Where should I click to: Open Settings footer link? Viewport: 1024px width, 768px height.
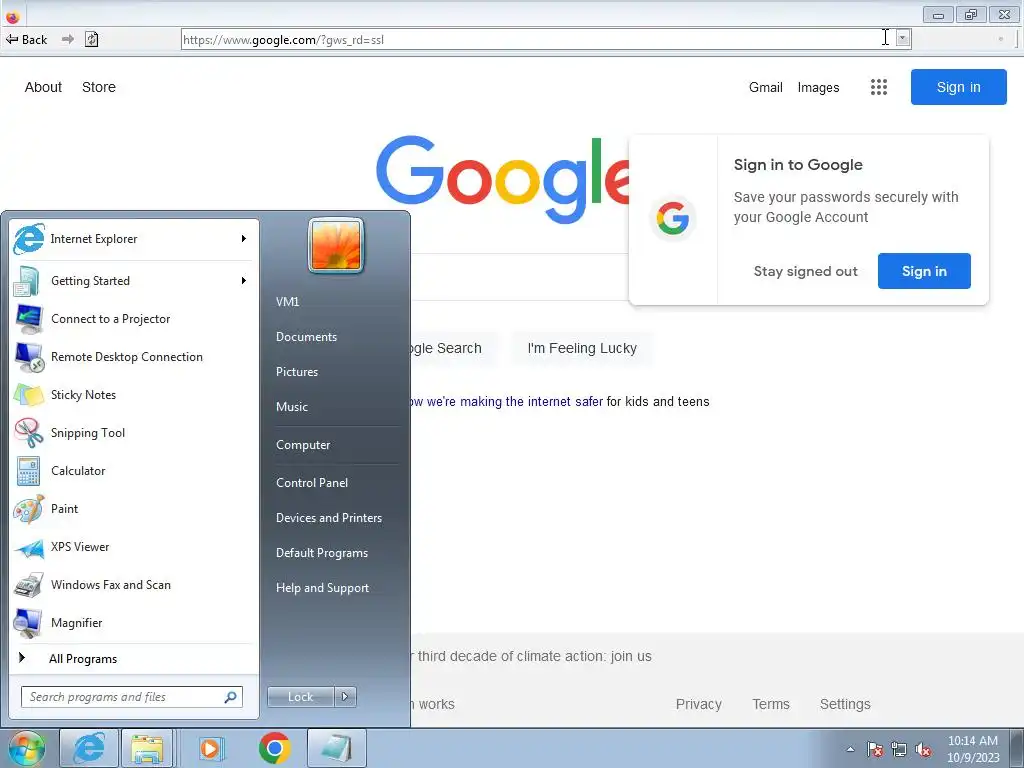[x=845, y=704]
